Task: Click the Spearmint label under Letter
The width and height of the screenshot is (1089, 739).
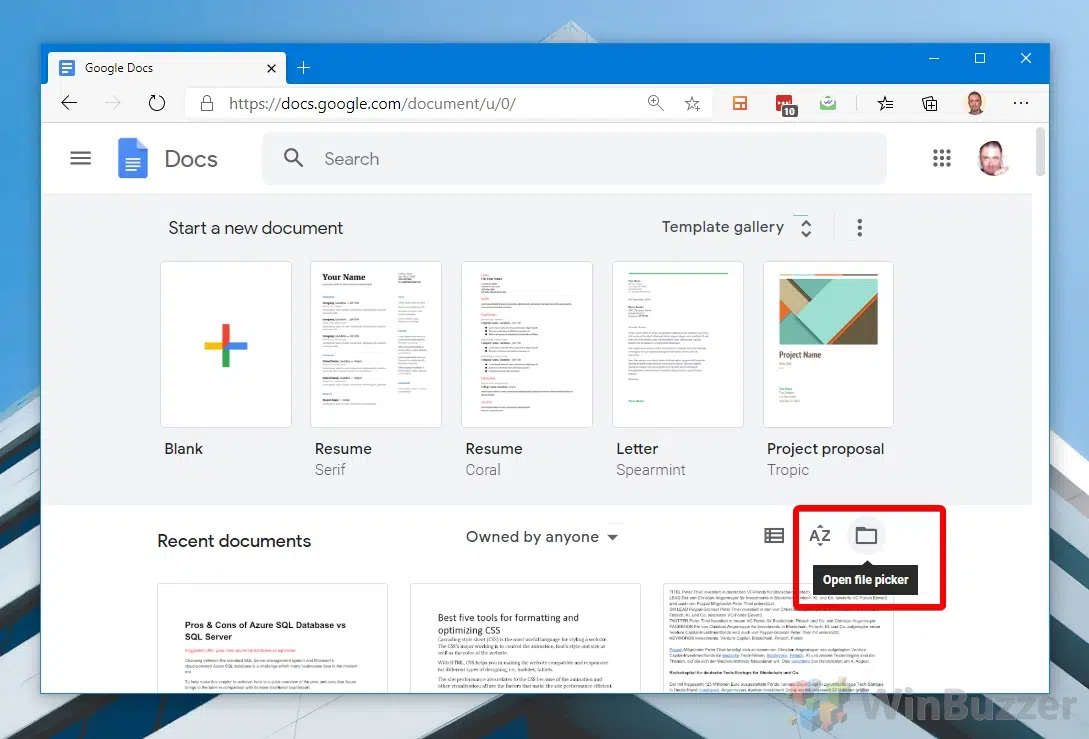Action: tap(651, 470)
